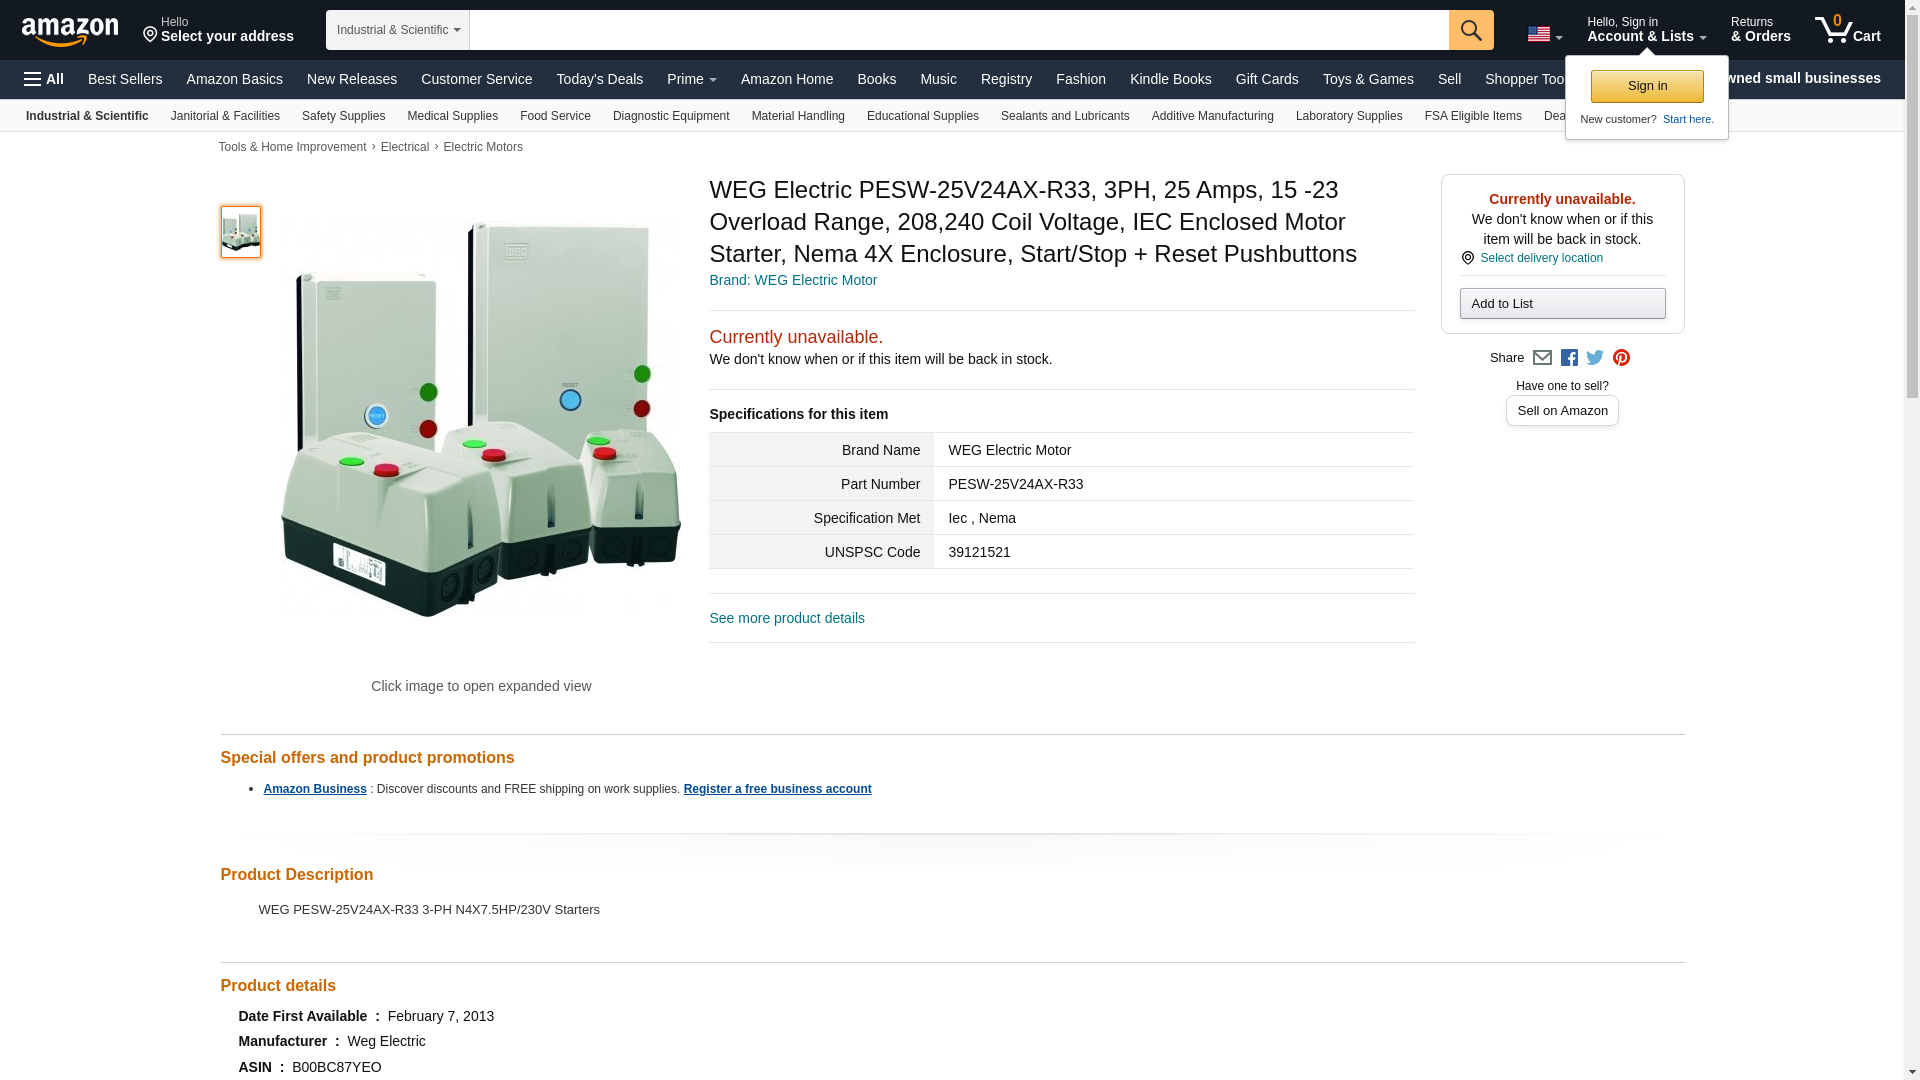This screenshot has width=1920, height=1080.
Task: Share product via email icon
Action: [1542, 358]
